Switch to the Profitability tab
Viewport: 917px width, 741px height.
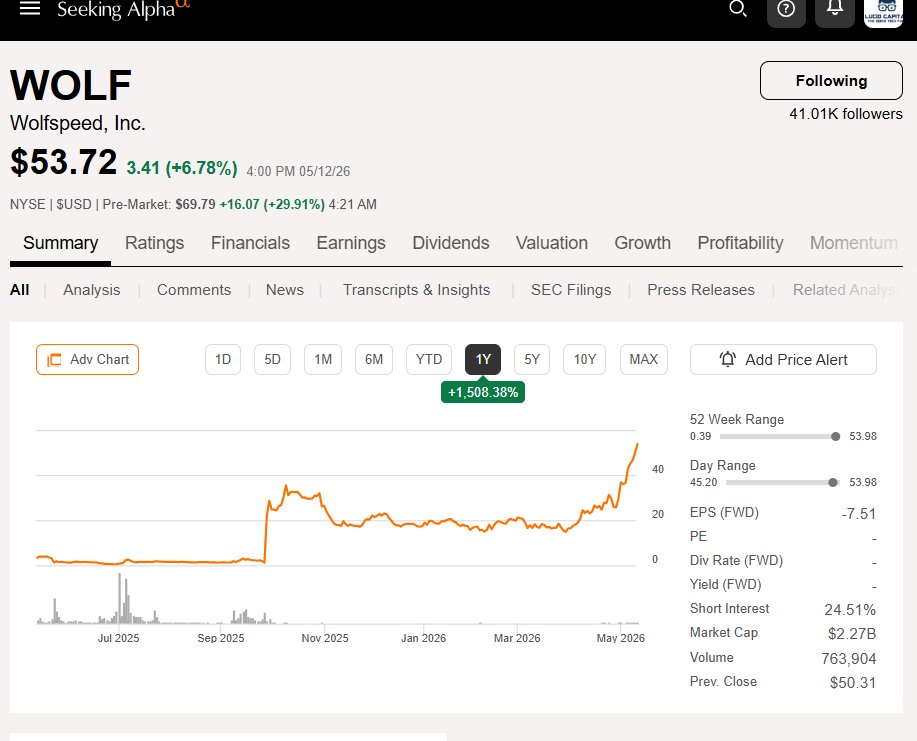tap(740, 243)
